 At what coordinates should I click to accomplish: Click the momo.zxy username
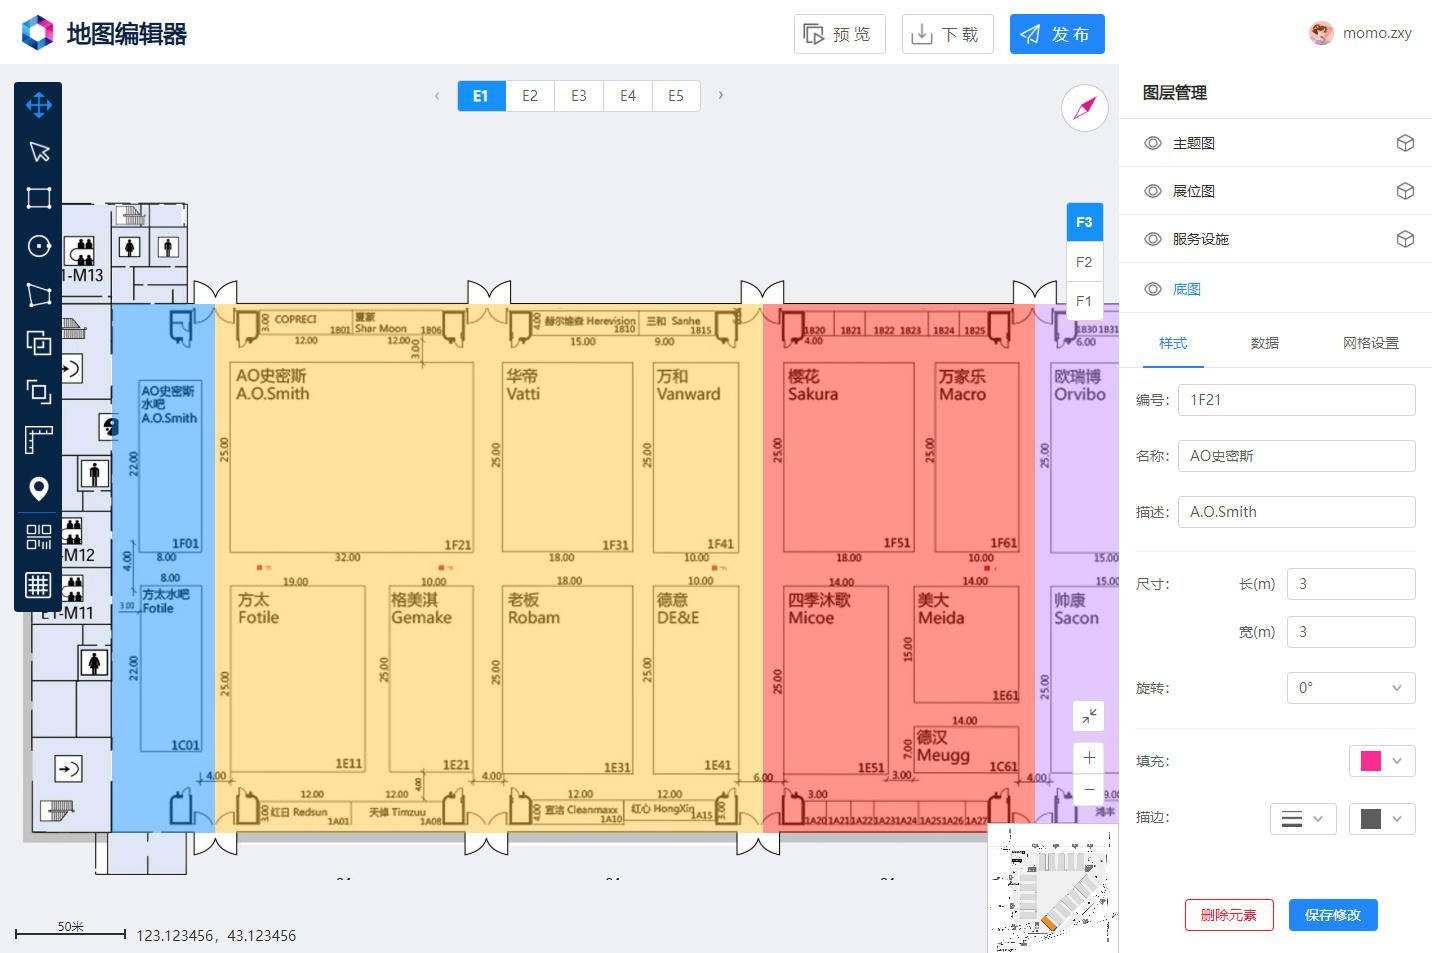click(x=1377, y=33)
